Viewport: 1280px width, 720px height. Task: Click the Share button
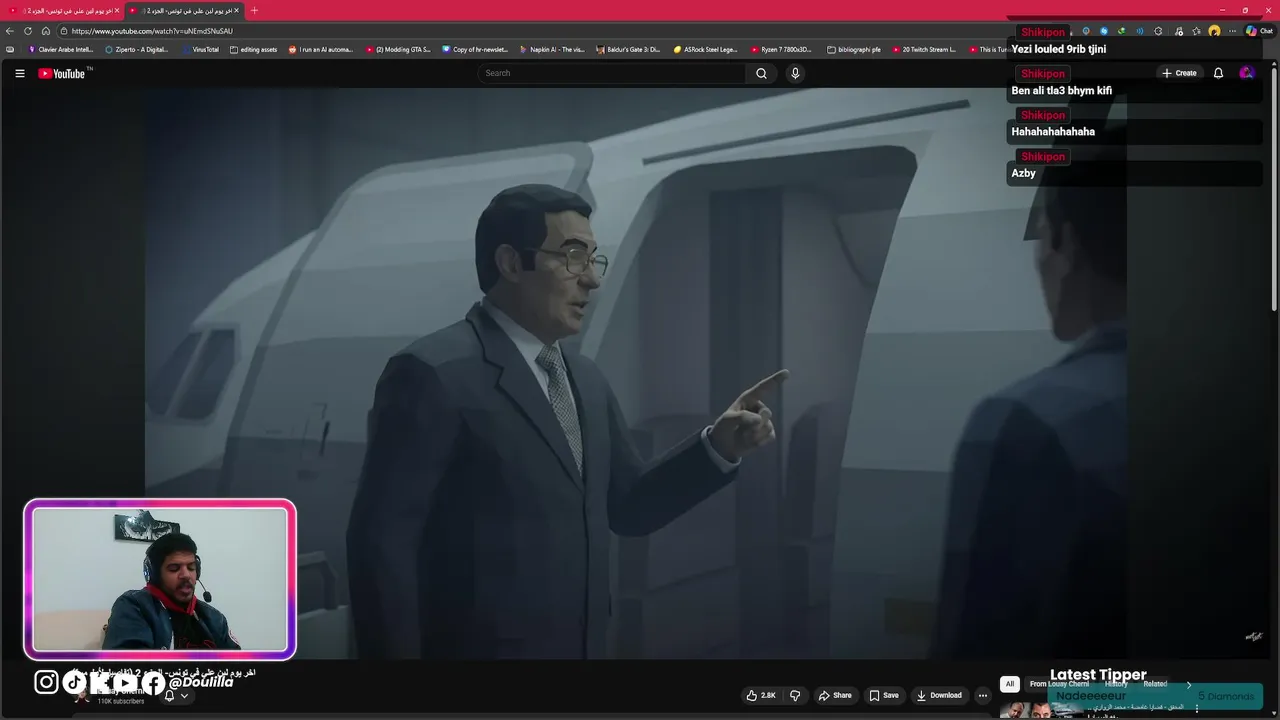[835, 695]
